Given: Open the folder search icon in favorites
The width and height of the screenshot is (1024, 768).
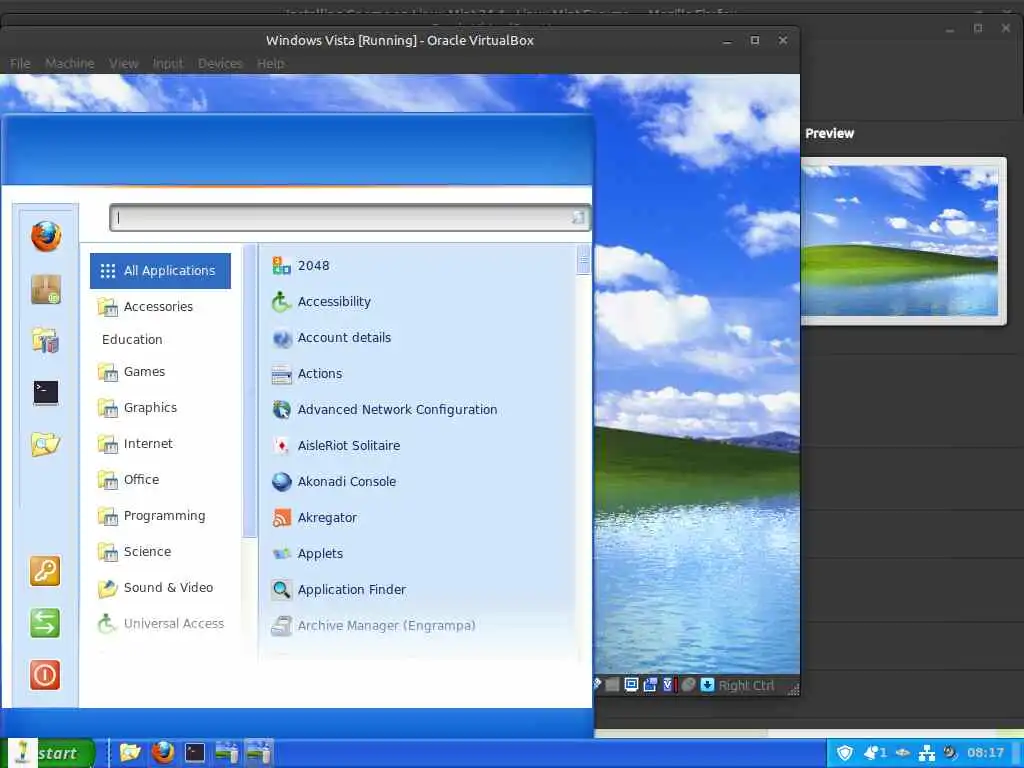Looking at the screenshot, I should (46, 445).
